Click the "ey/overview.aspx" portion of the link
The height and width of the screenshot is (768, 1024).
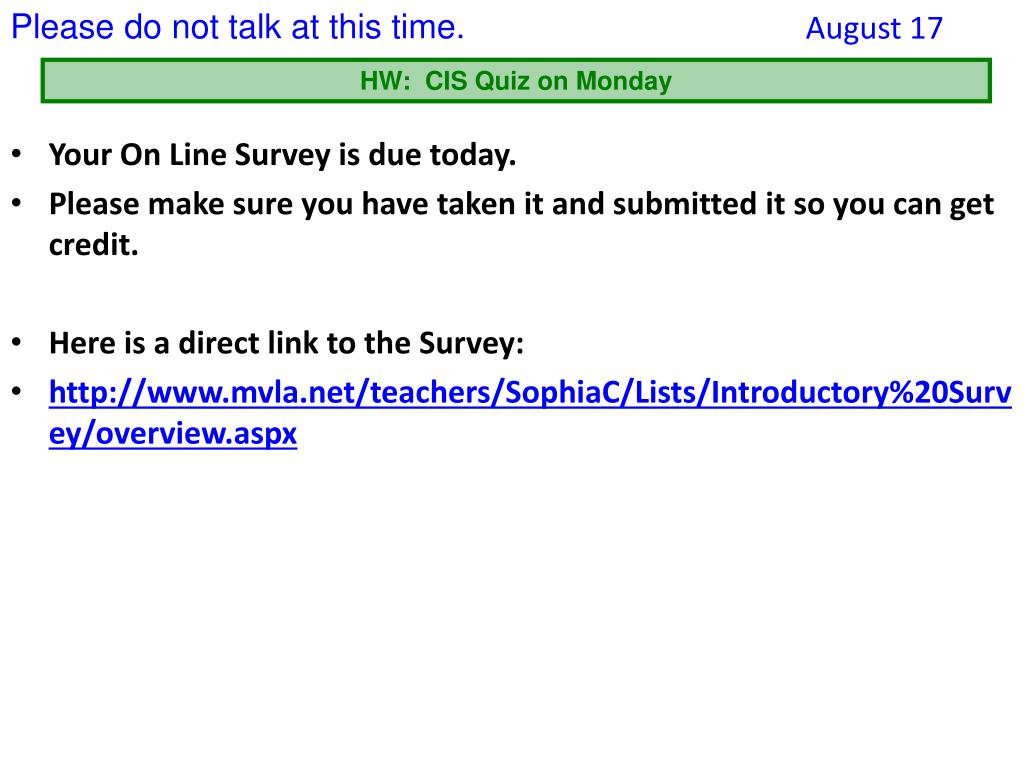click(173, 434)
